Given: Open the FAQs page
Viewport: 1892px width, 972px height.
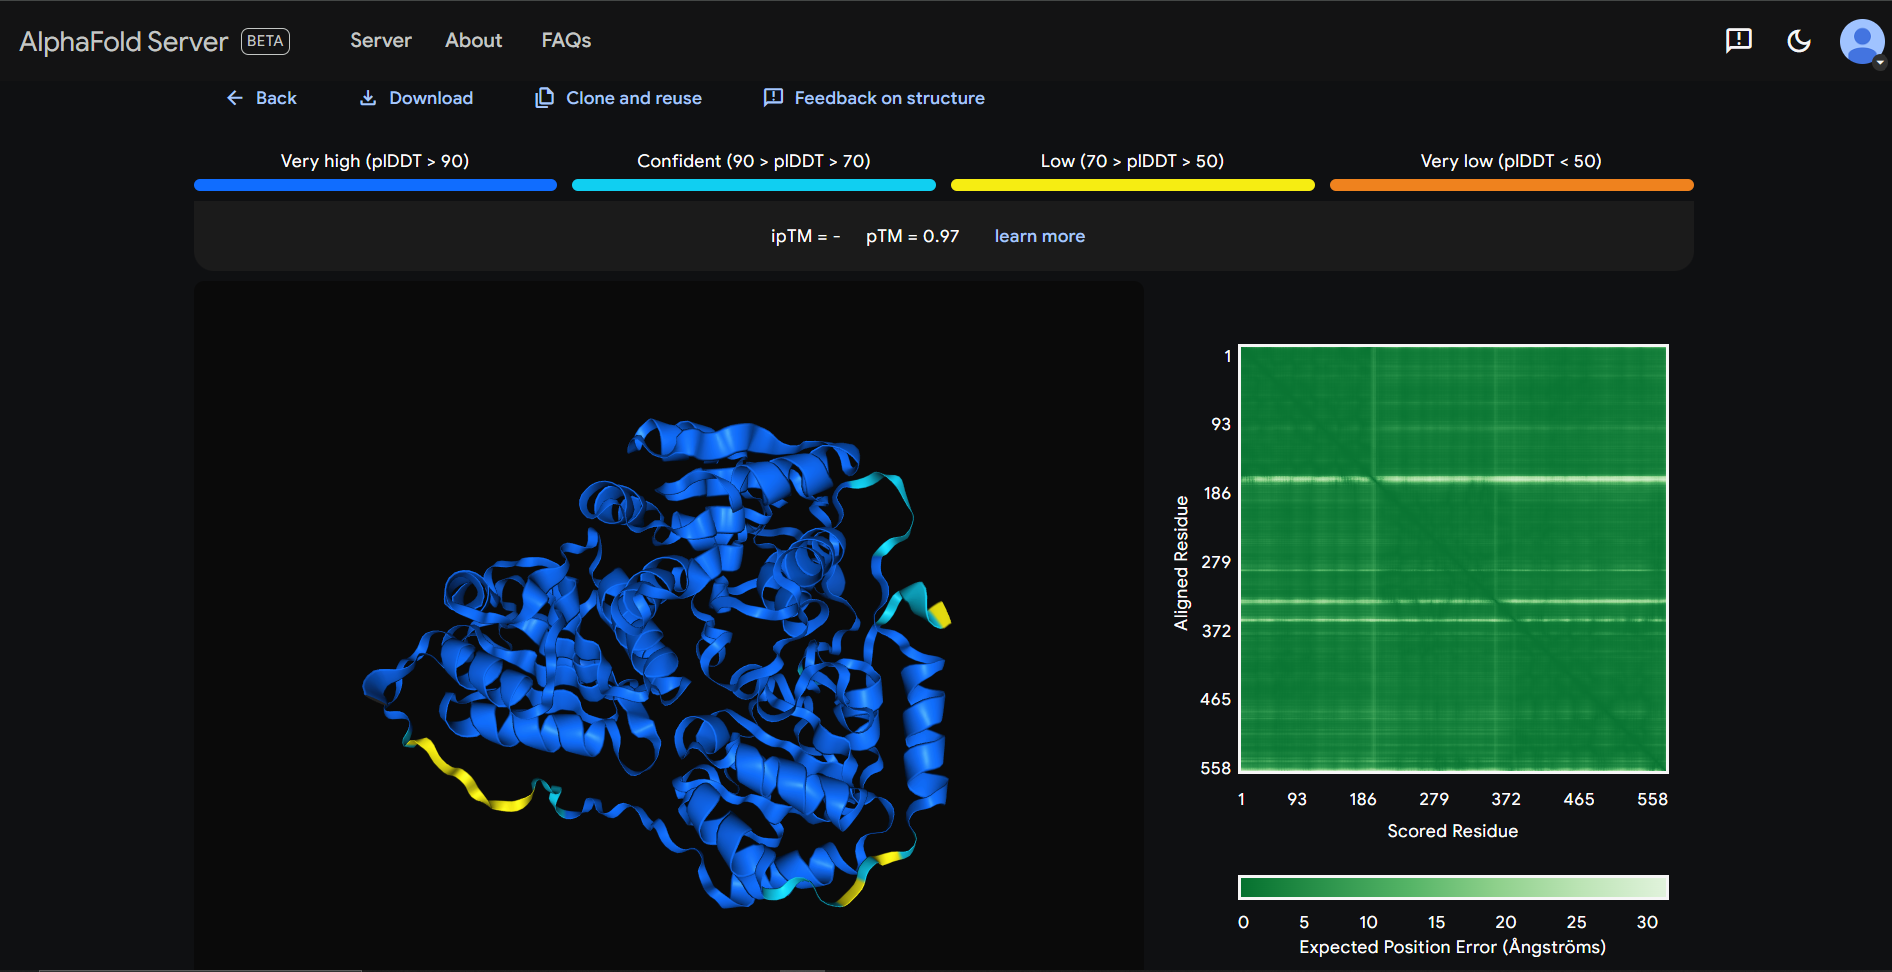Looking at the screenshot, I should click(x=566, y=41).
